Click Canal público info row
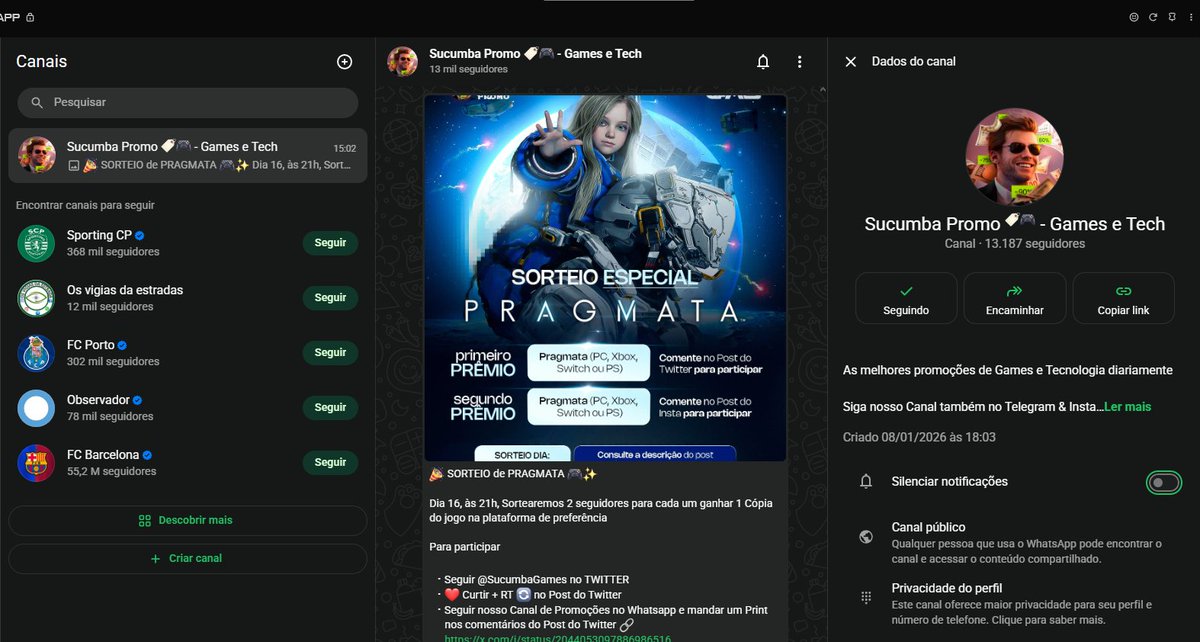 [1014, 543]
